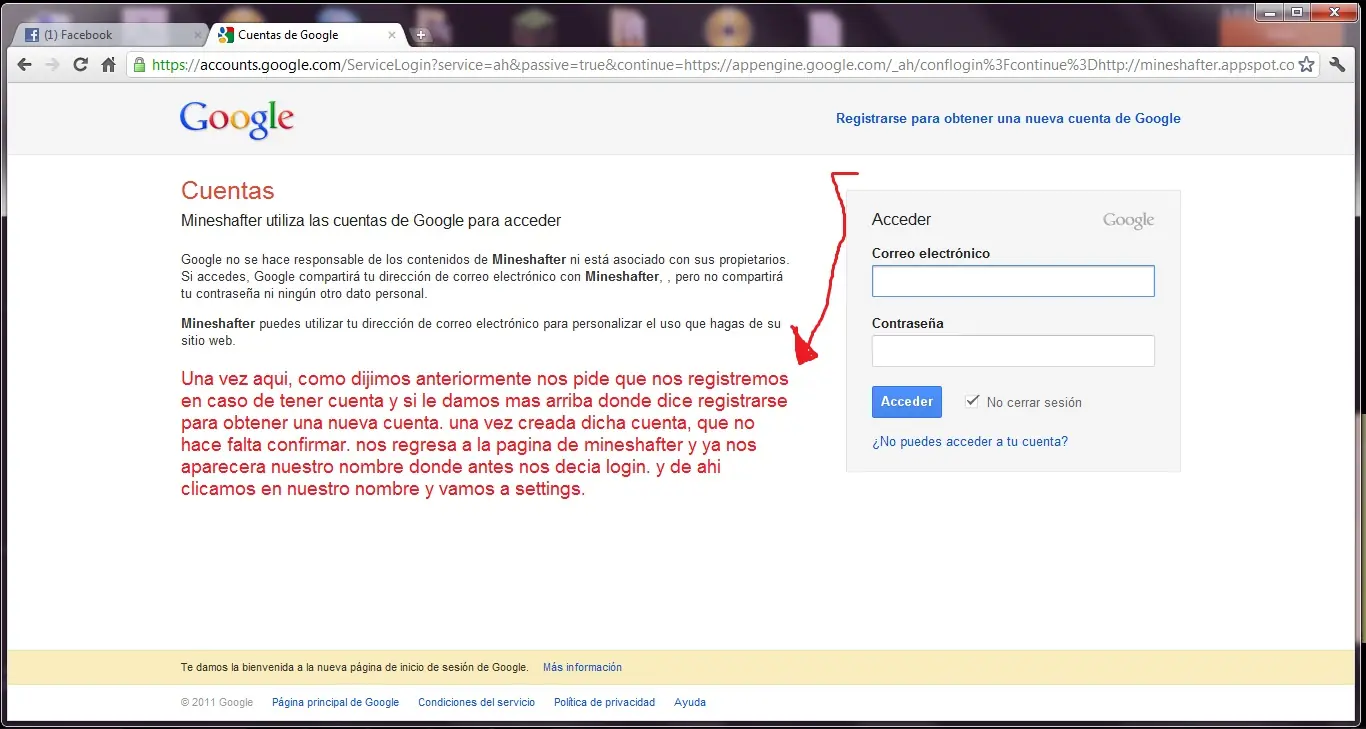This screenshot has width=1366, height=729.
Task: Open the browser home page icon
Action: tap(109, 65)
